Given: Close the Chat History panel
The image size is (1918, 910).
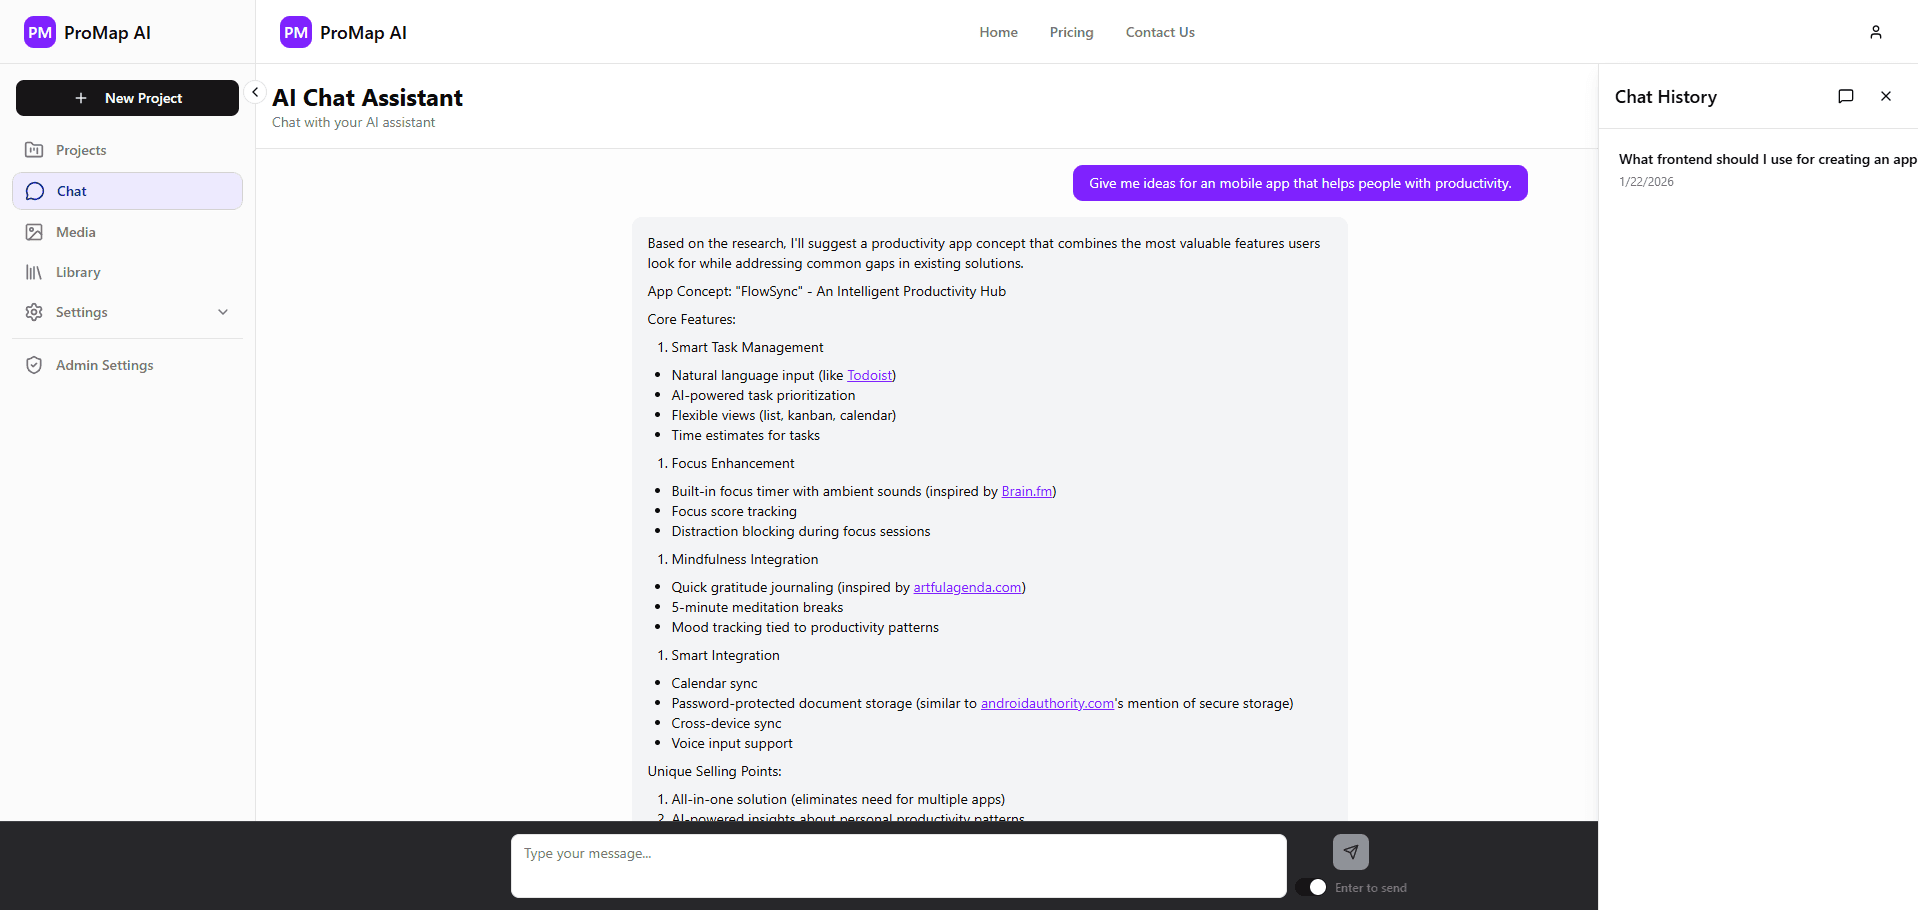Looking at the screenshot, I should coord(1886,96).
